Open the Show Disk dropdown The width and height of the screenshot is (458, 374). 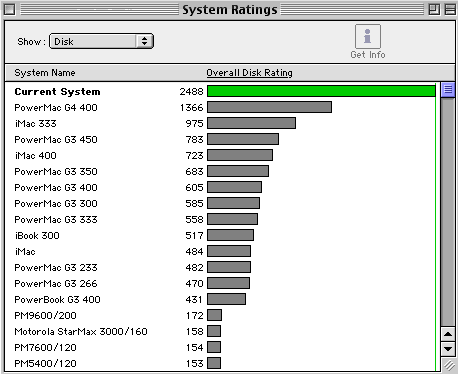pyautogui.click(x=101, y=41)
